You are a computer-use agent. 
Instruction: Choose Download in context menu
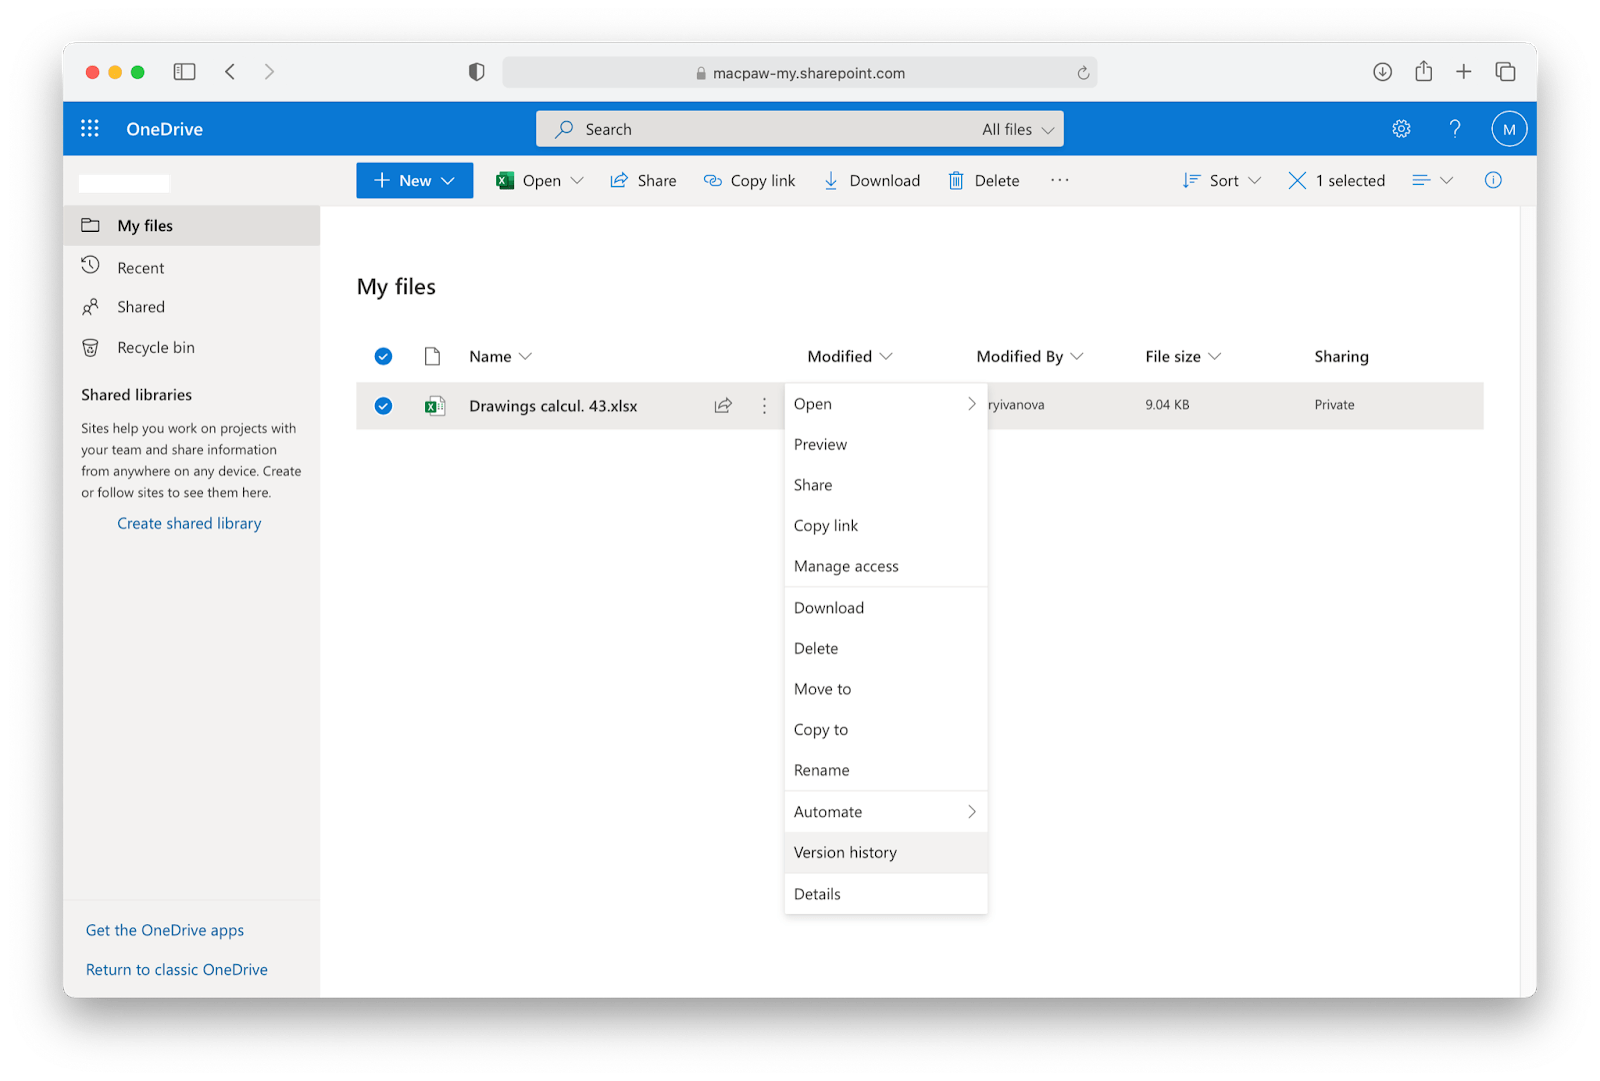[x=886, y=608]
